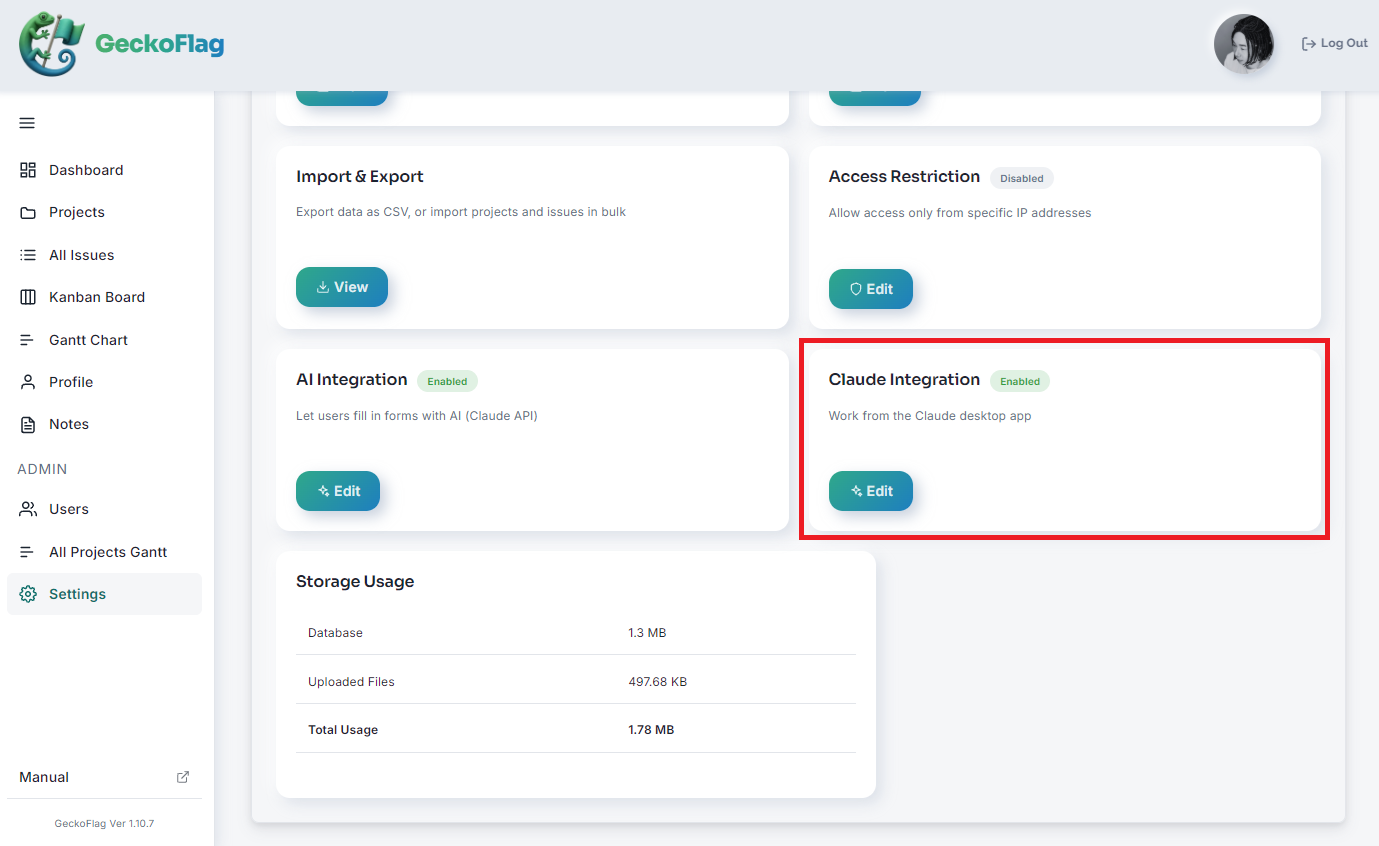
Task: Click the Enabled badge on Claude Integration
Action: [x=1020, y=381]
